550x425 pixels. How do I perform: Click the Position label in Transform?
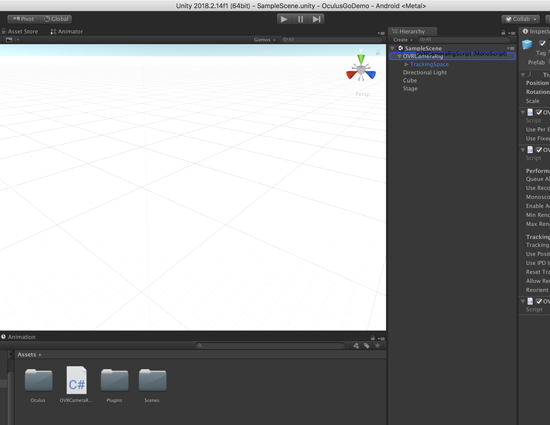(x=537, y=83)
